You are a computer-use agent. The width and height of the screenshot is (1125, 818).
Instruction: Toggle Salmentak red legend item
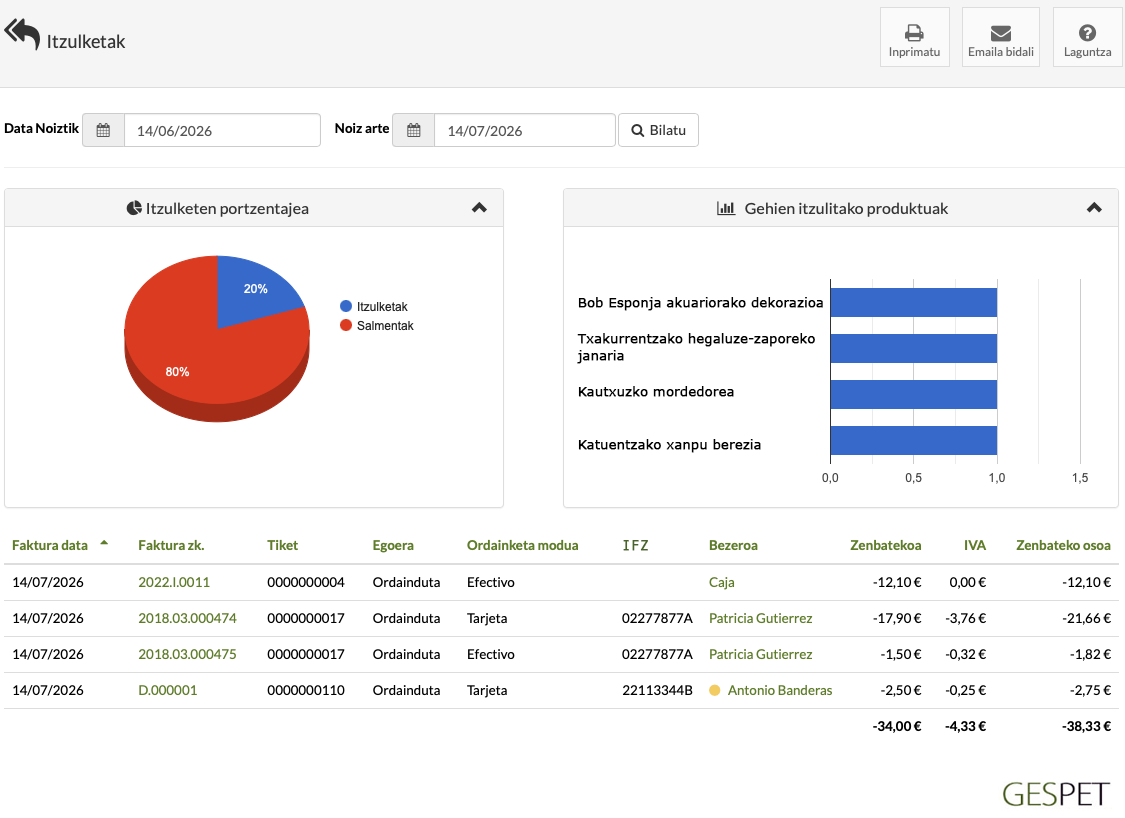[377, 326]
